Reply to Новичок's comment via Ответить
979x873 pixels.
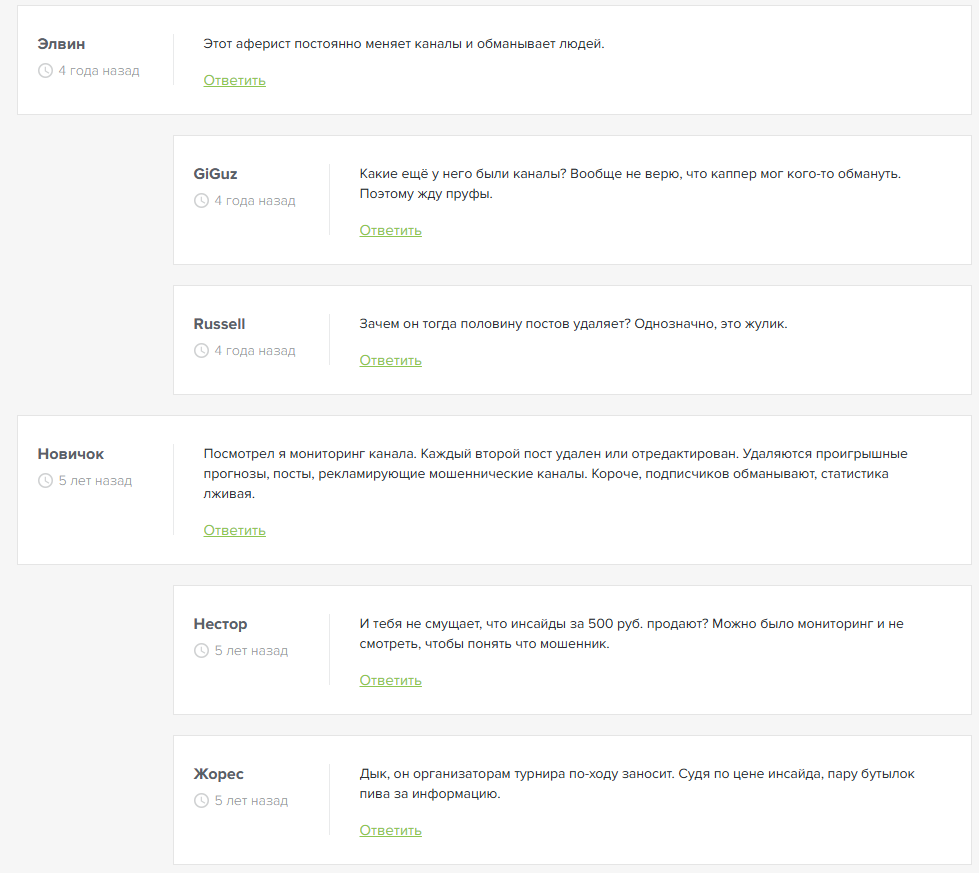tap(235, 530)
